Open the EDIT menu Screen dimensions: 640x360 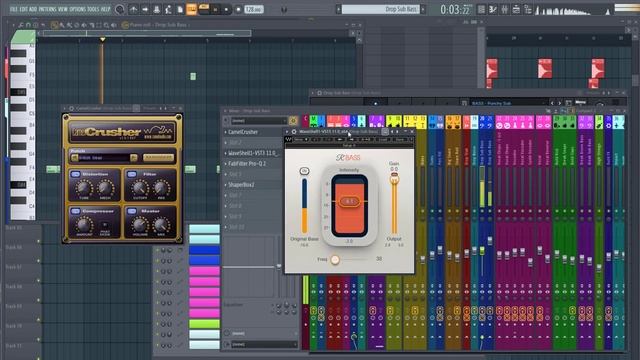click(23, 9)
